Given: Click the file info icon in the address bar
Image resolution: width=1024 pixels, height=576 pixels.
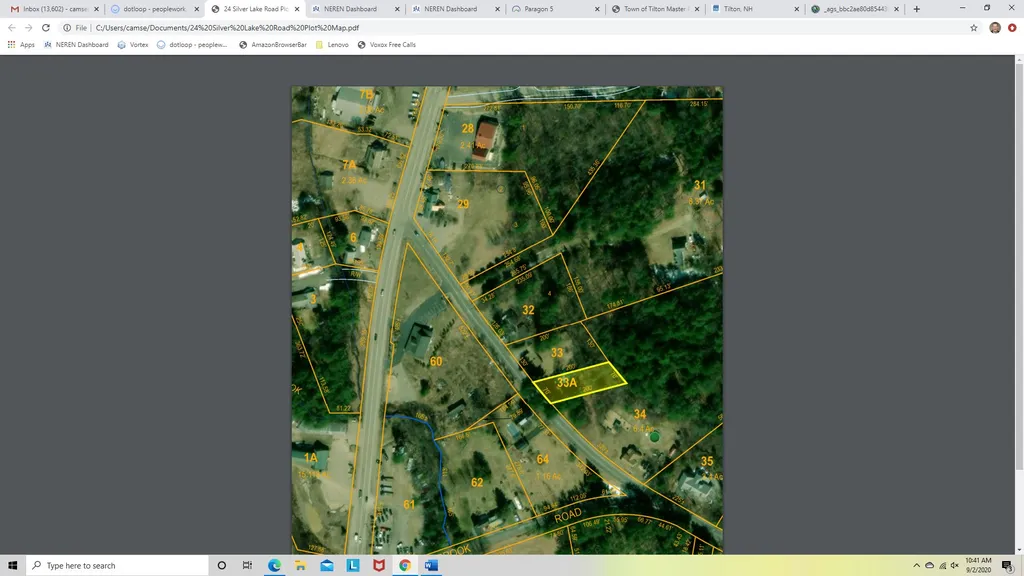Looking at the screenshot, I should tap(67, 28).
